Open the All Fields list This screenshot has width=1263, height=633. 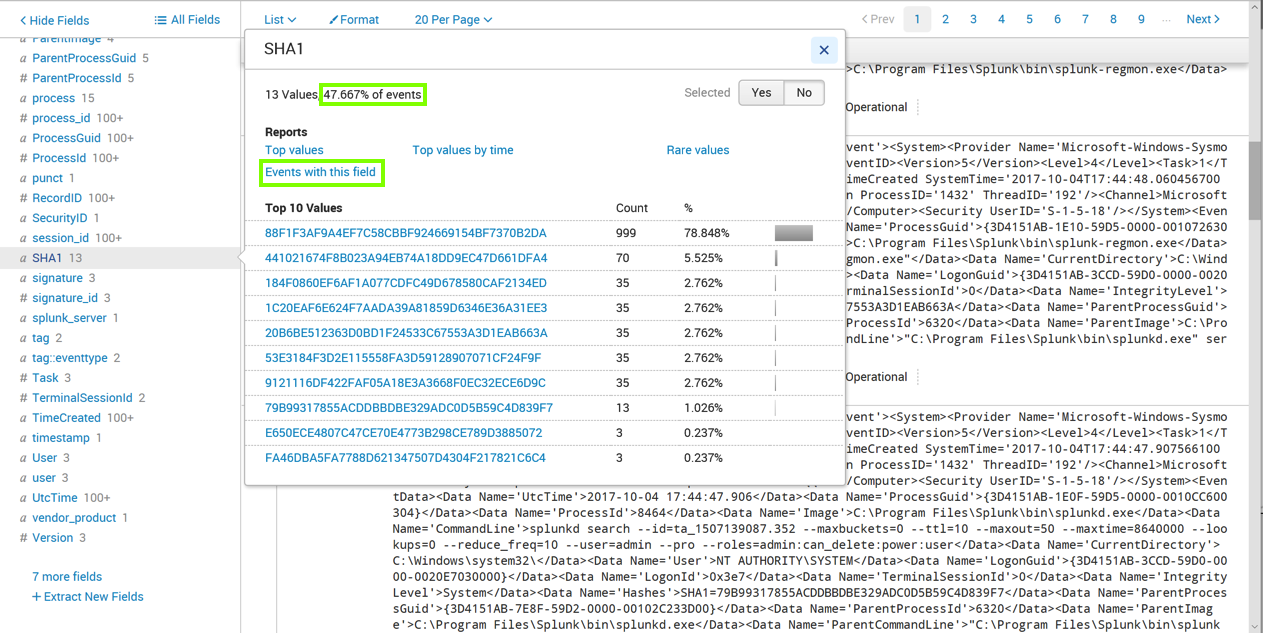point(187,20)
